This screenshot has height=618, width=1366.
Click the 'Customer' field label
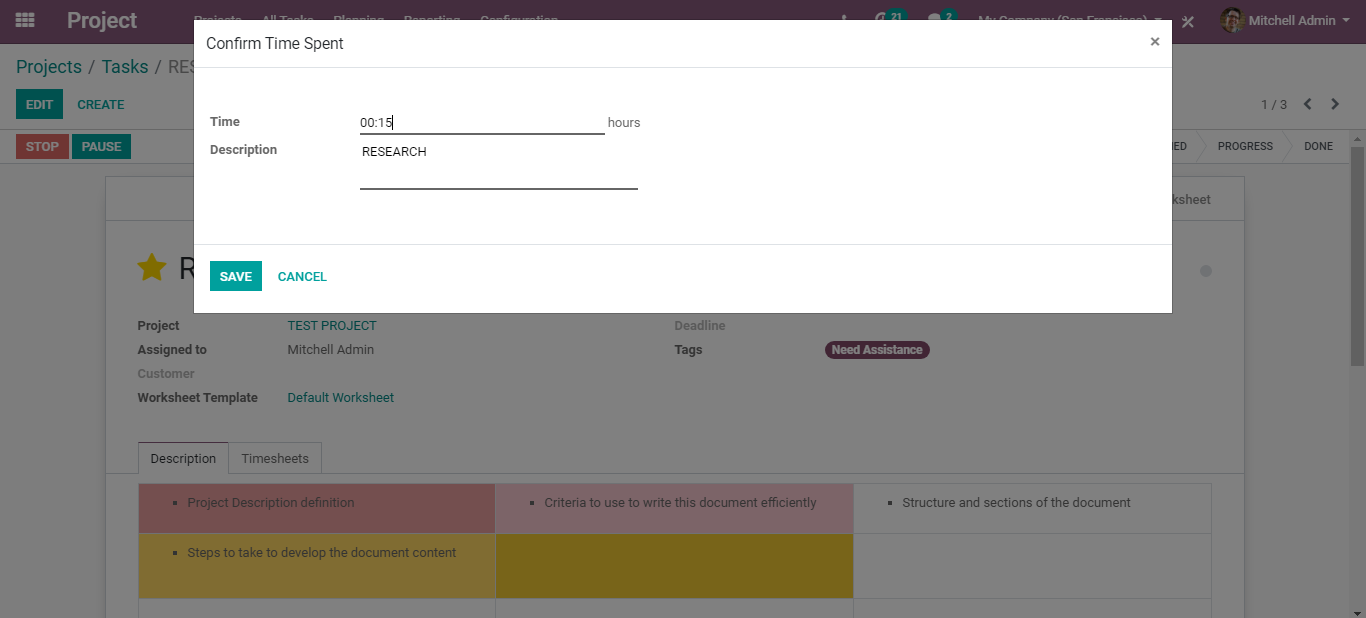pyautogui.click(x=166, y=374)
